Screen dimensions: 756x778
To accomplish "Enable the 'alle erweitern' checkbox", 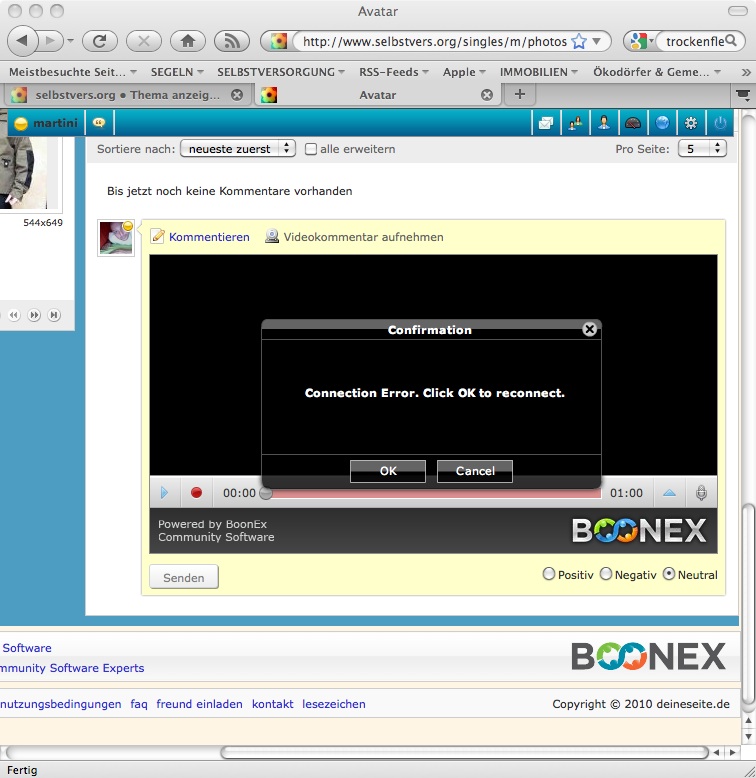I will point(311,149).
